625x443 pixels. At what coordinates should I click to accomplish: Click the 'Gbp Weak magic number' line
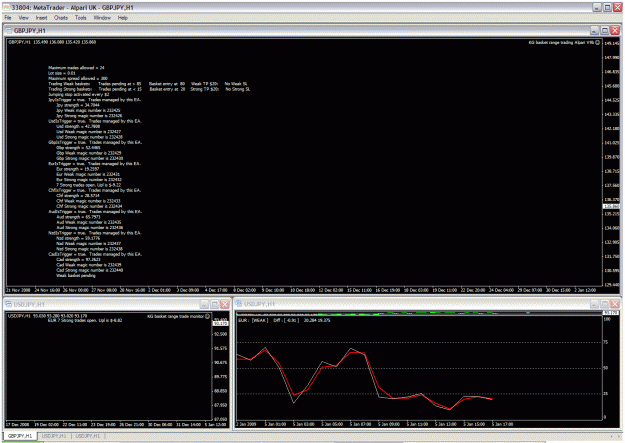coord(88,153)
